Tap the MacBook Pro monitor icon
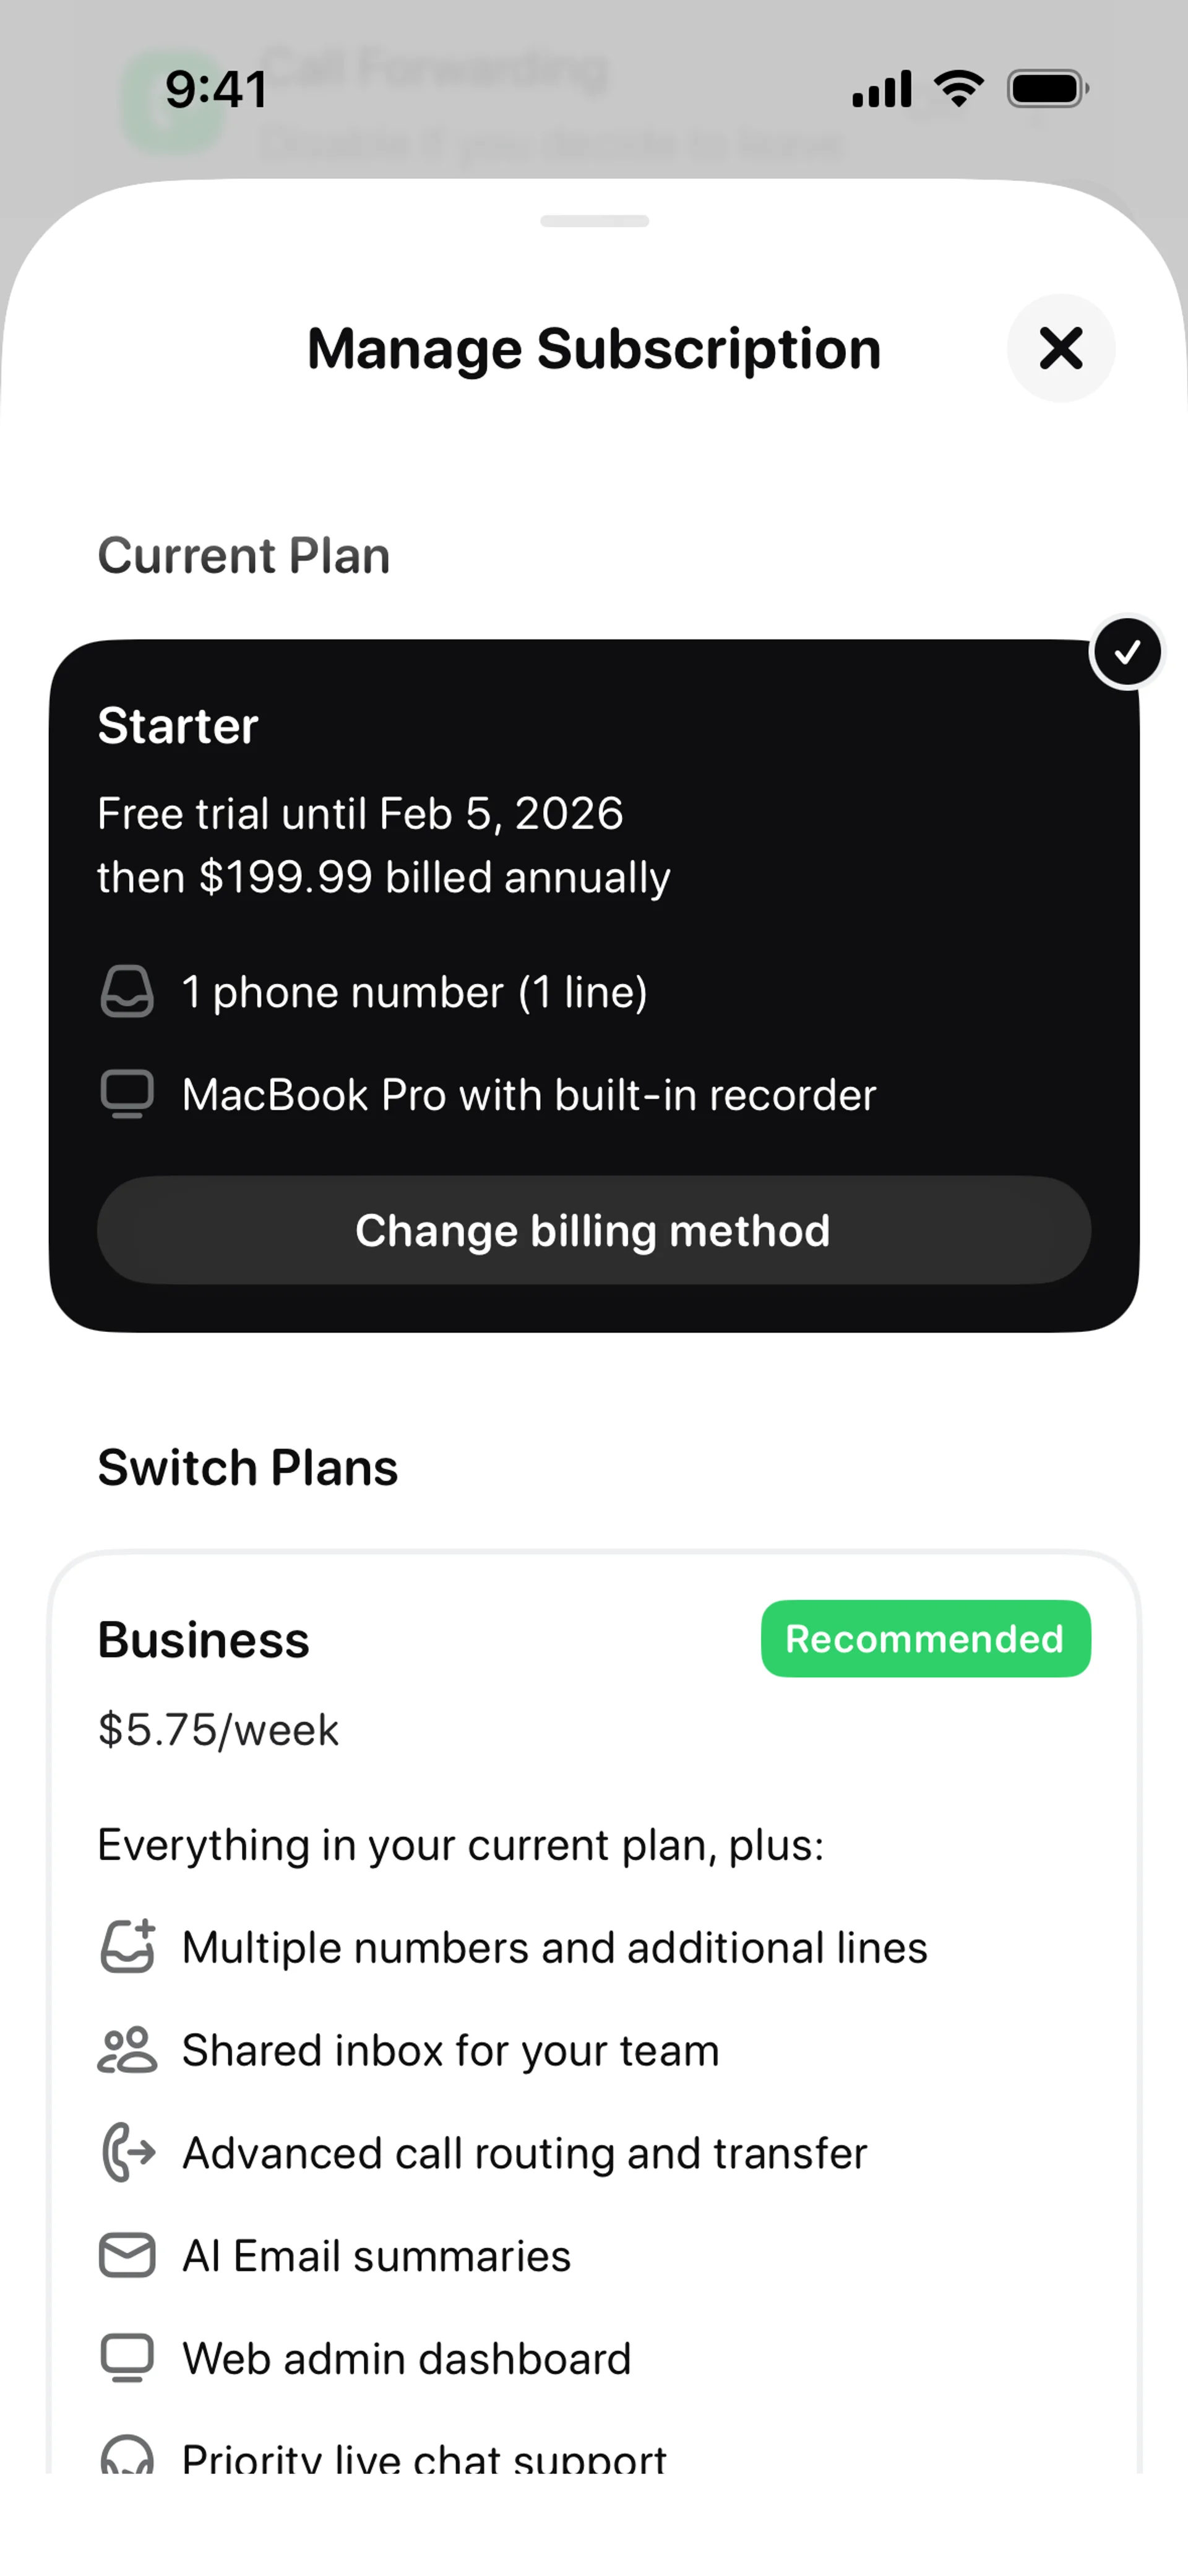Viewport: 1188px width, 2576px height. pyautogui.click(x=127, y=1094)
